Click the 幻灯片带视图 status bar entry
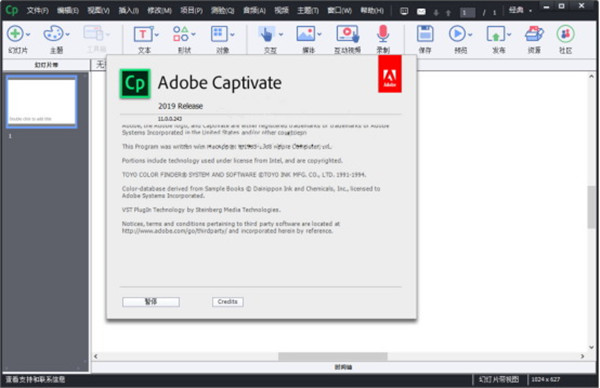Screen dimensions: 600x388 coord(499,380)
